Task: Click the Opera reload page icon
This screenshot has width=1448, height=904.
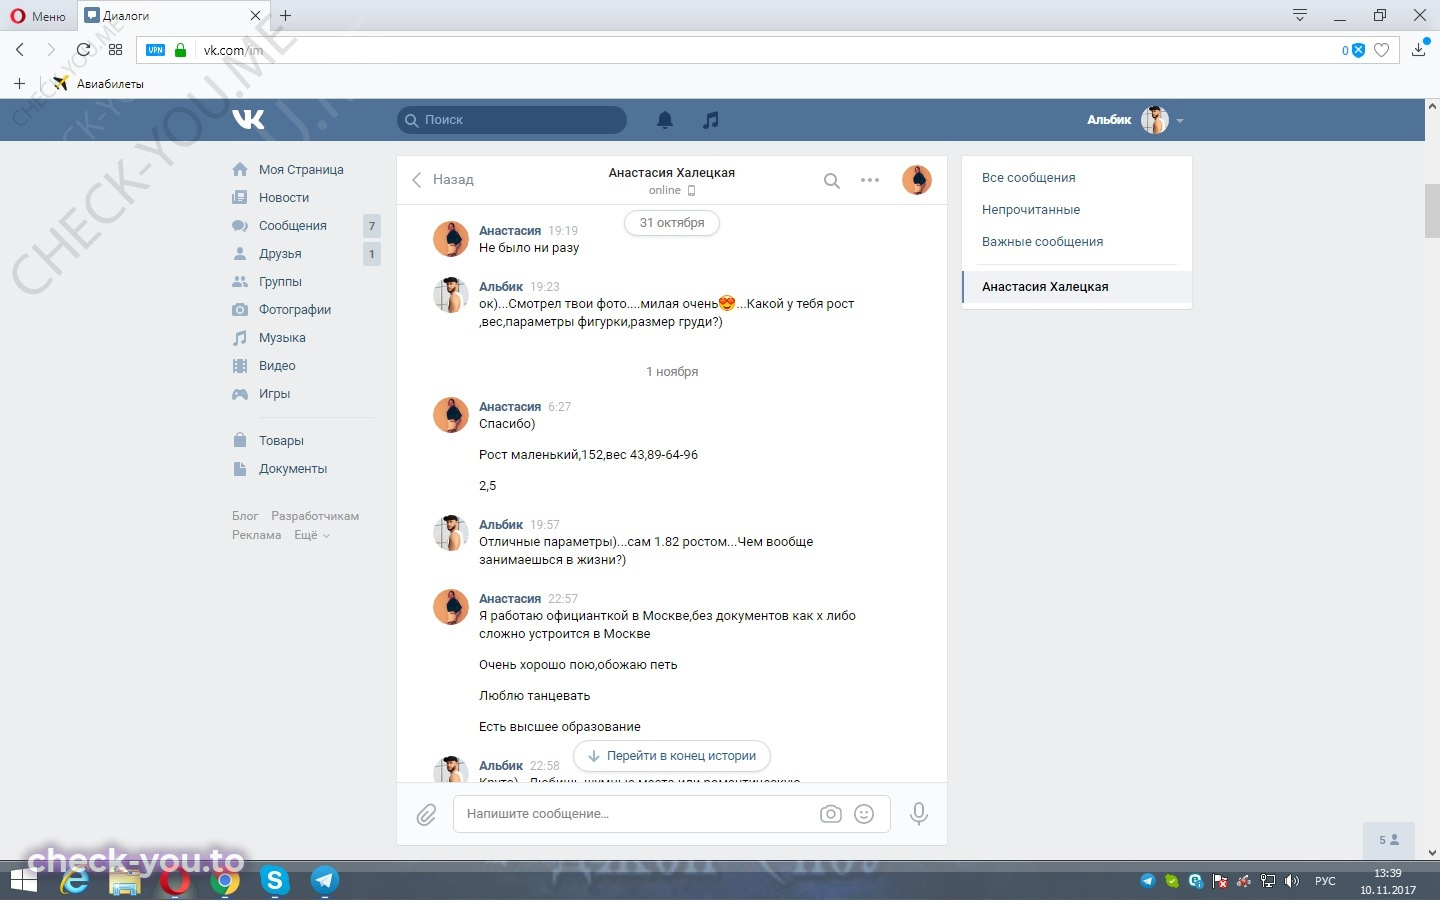Action: tap(84, 50)
